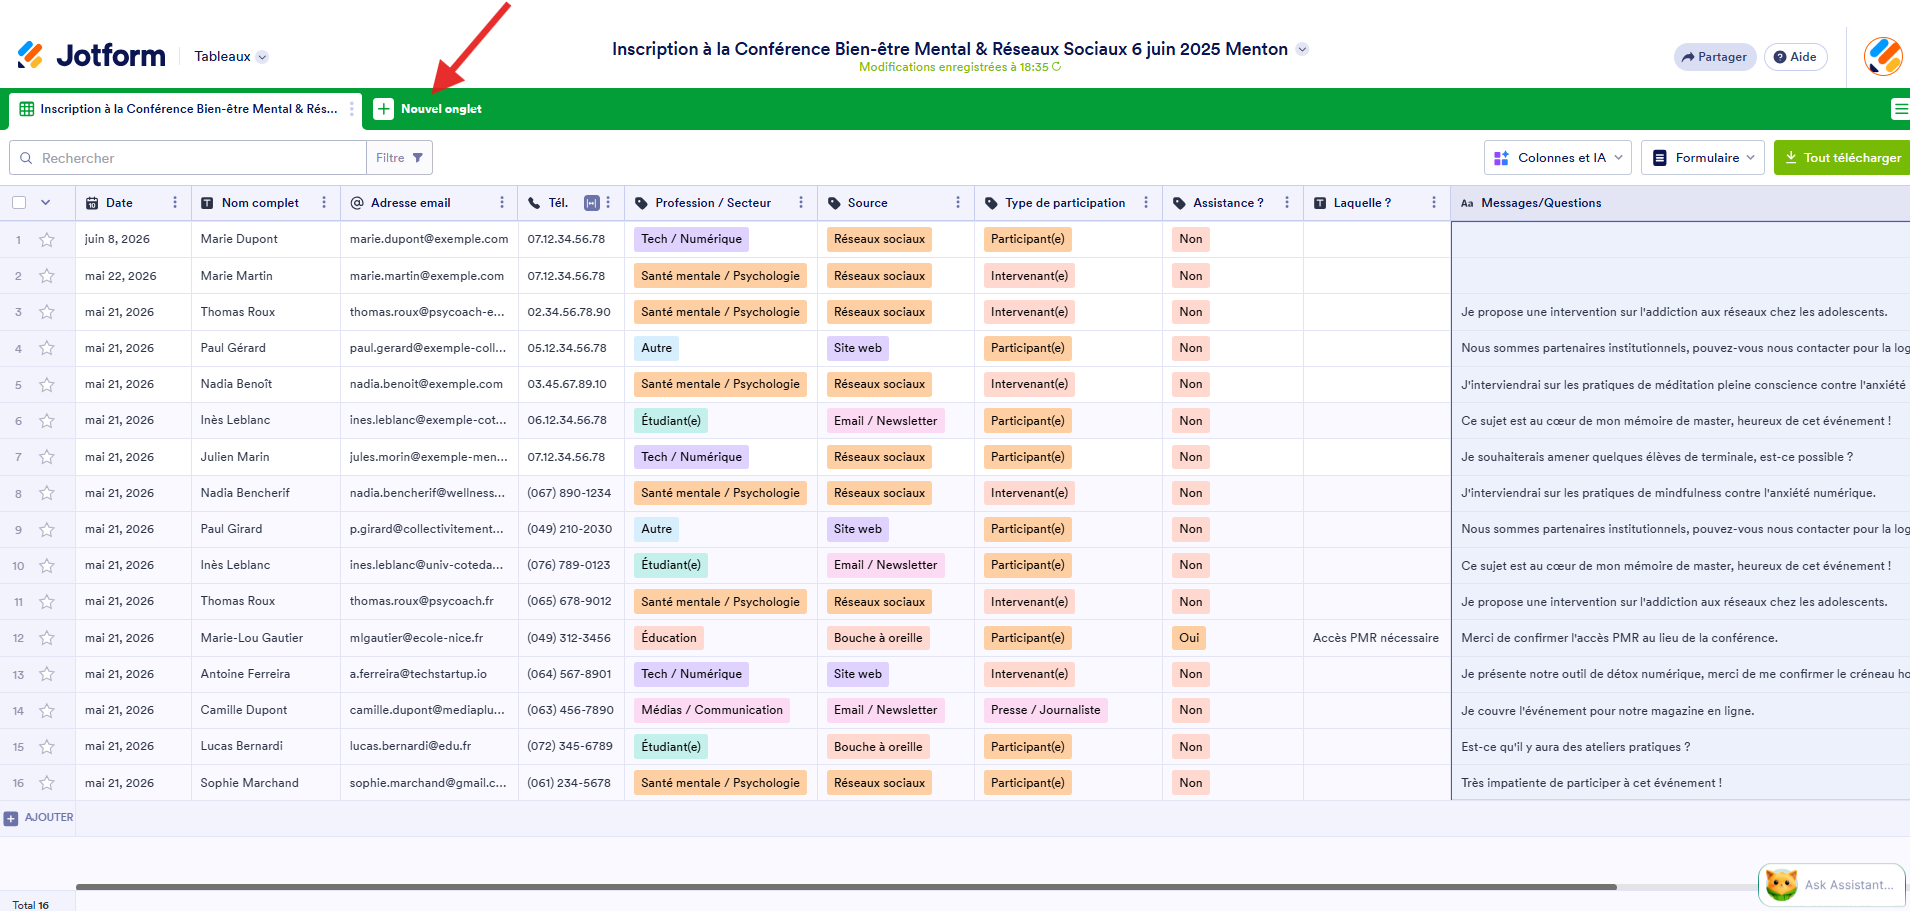Click the Jotform logo
1910x911 pixels.
pos(92,55)
